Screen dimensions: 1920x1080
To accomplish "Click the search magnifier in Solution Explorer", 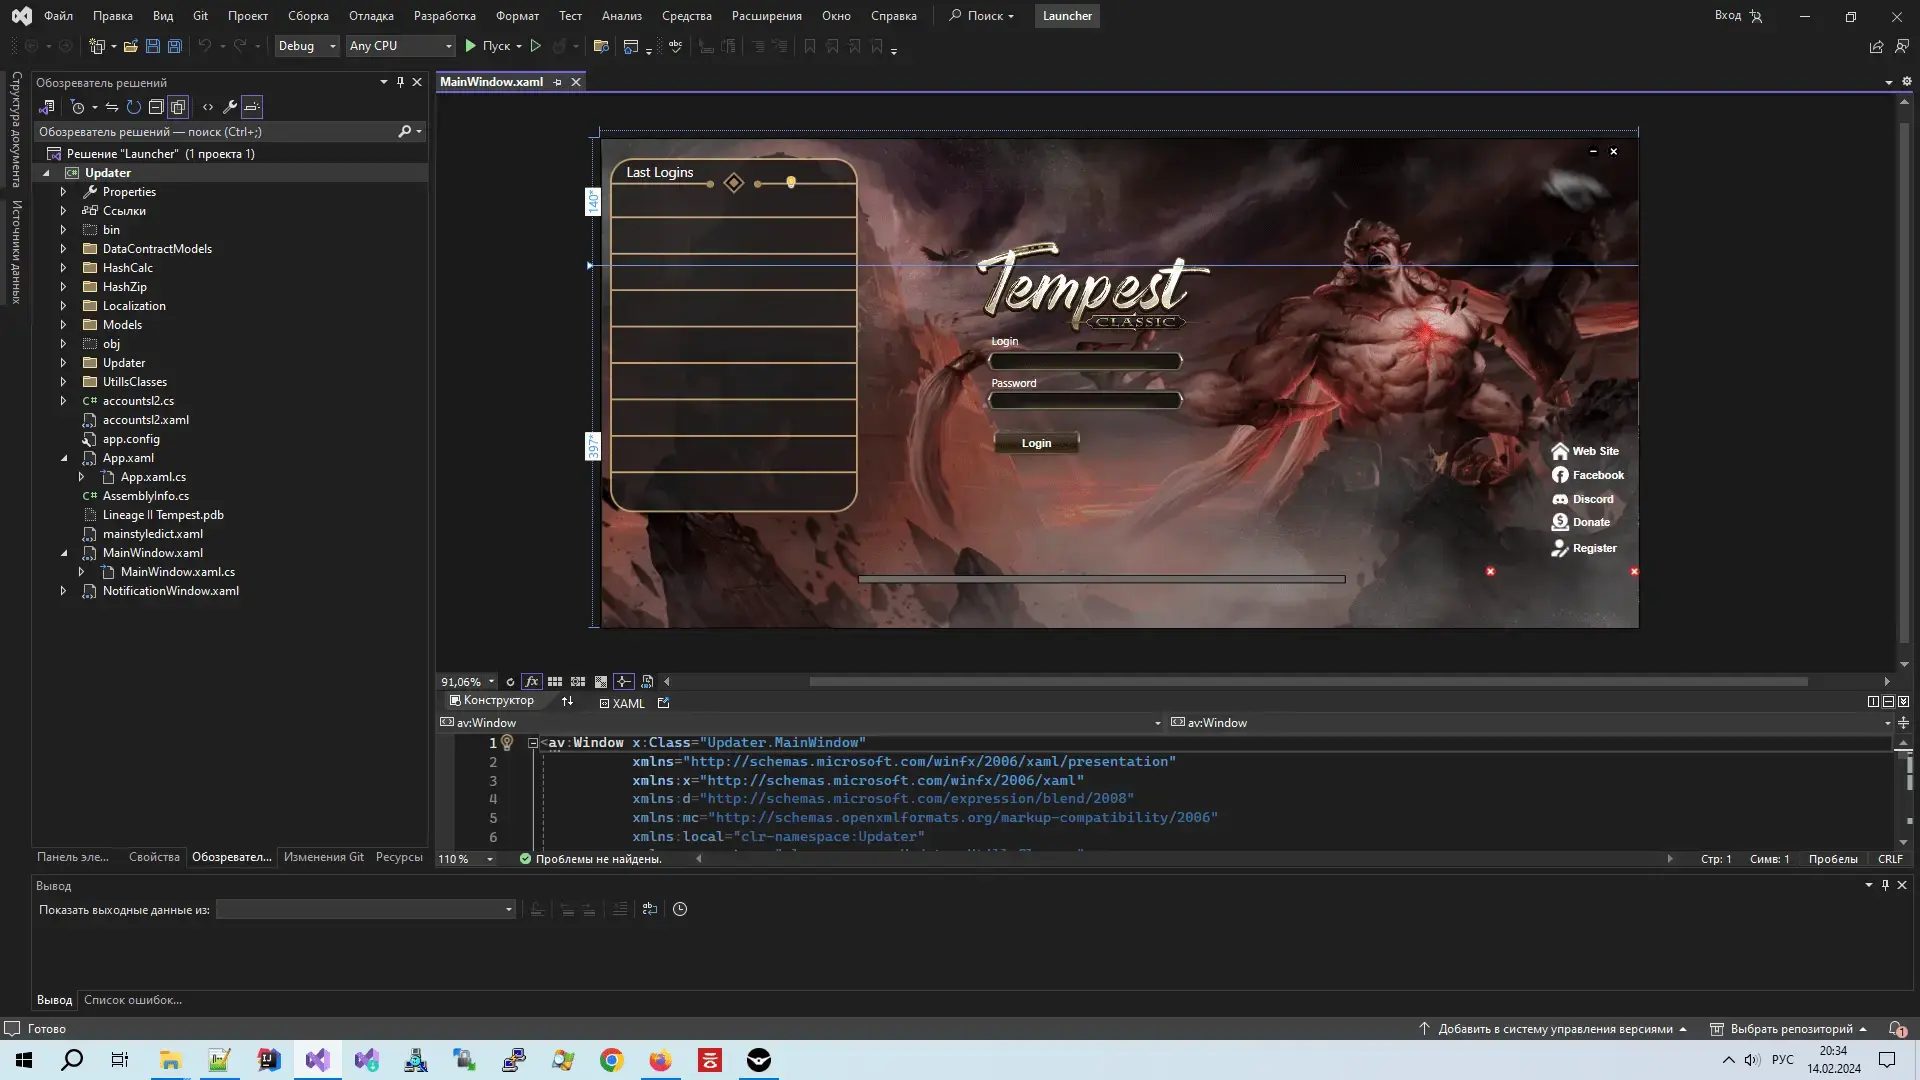I will click(x=405, y=132).
